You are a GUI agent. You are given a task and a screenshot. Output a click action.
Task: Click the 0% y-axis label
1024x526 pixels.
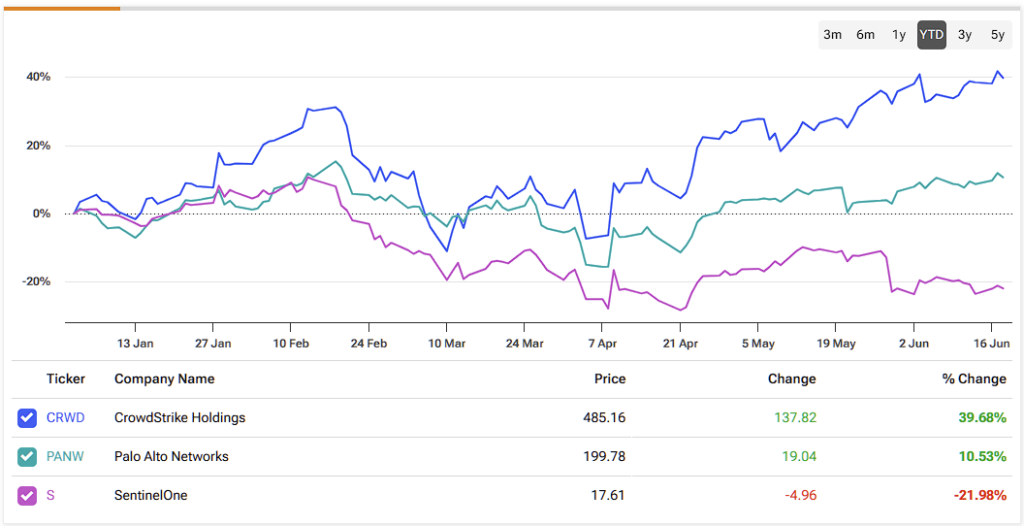[x=42, y=214]
